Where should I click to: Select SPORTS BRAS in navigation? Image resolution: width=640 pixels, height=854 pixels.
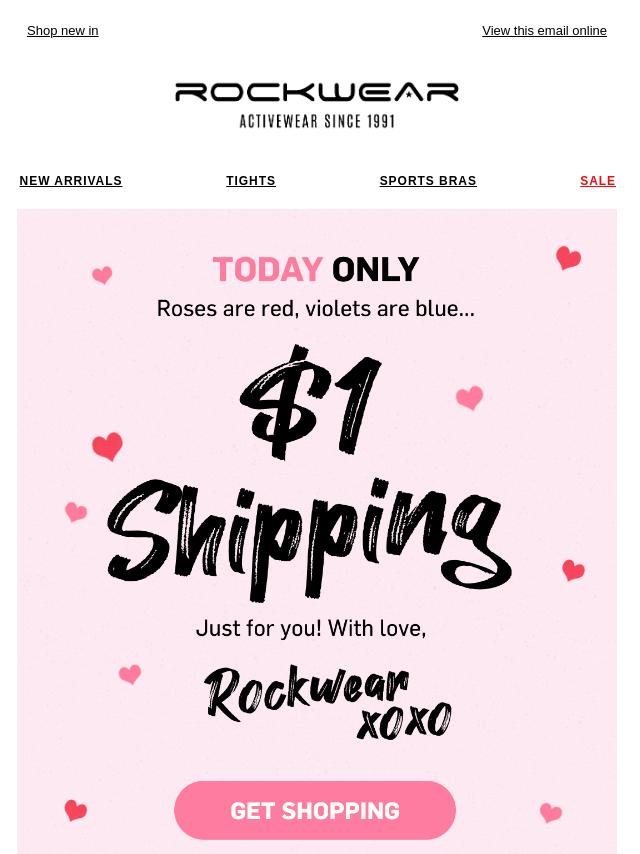pyautogui.click(x=428, y=181)
